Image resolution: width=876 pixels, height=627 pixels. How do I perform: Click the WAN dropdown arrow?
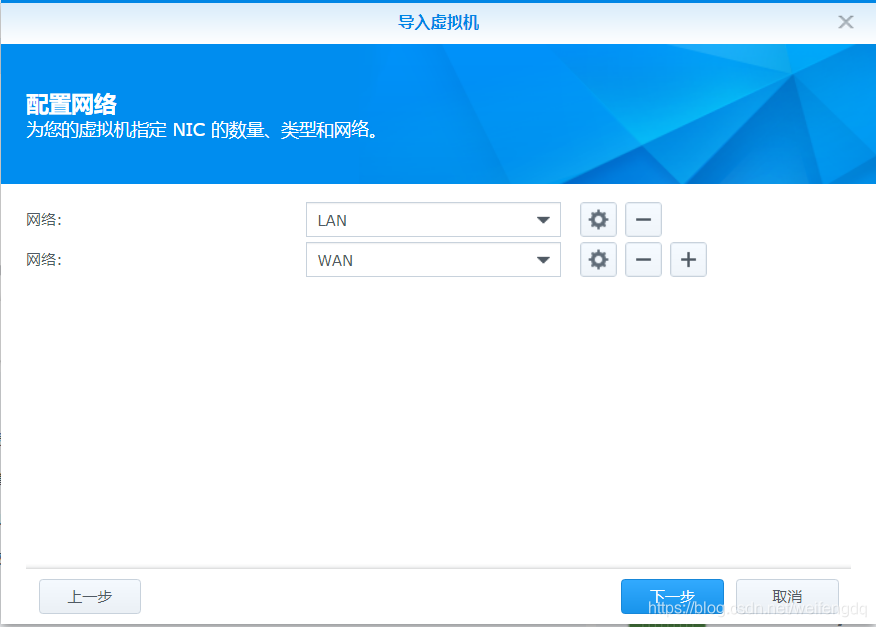(x=544, y=259)
